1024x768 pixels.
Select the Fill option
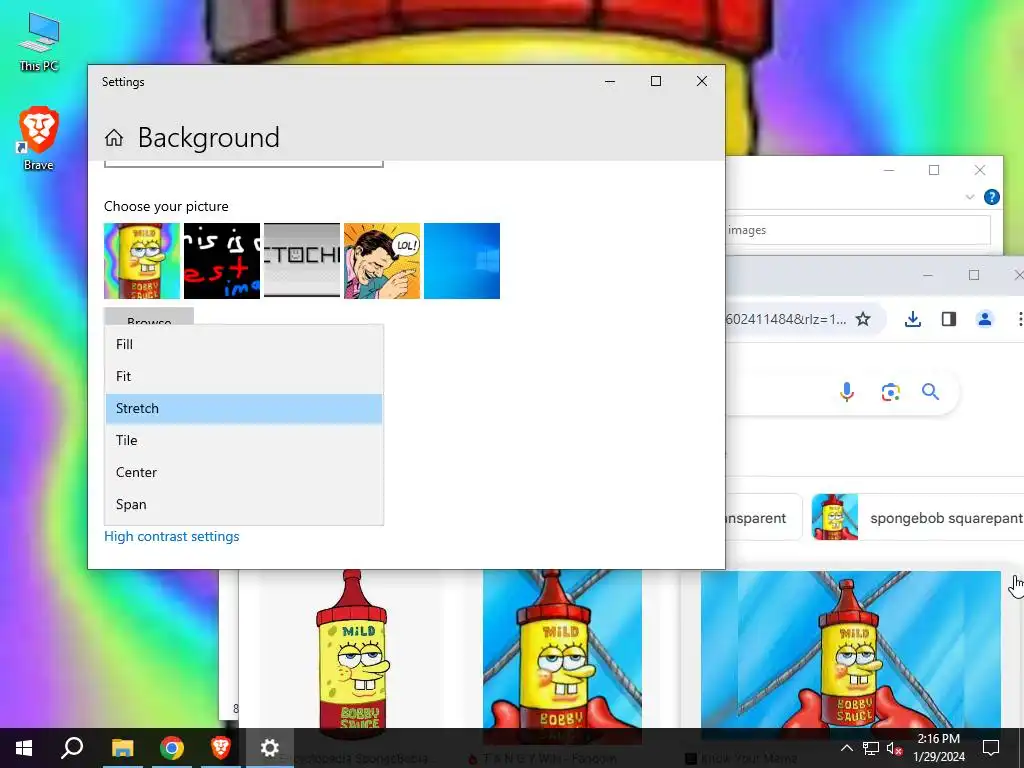point(244,344)
